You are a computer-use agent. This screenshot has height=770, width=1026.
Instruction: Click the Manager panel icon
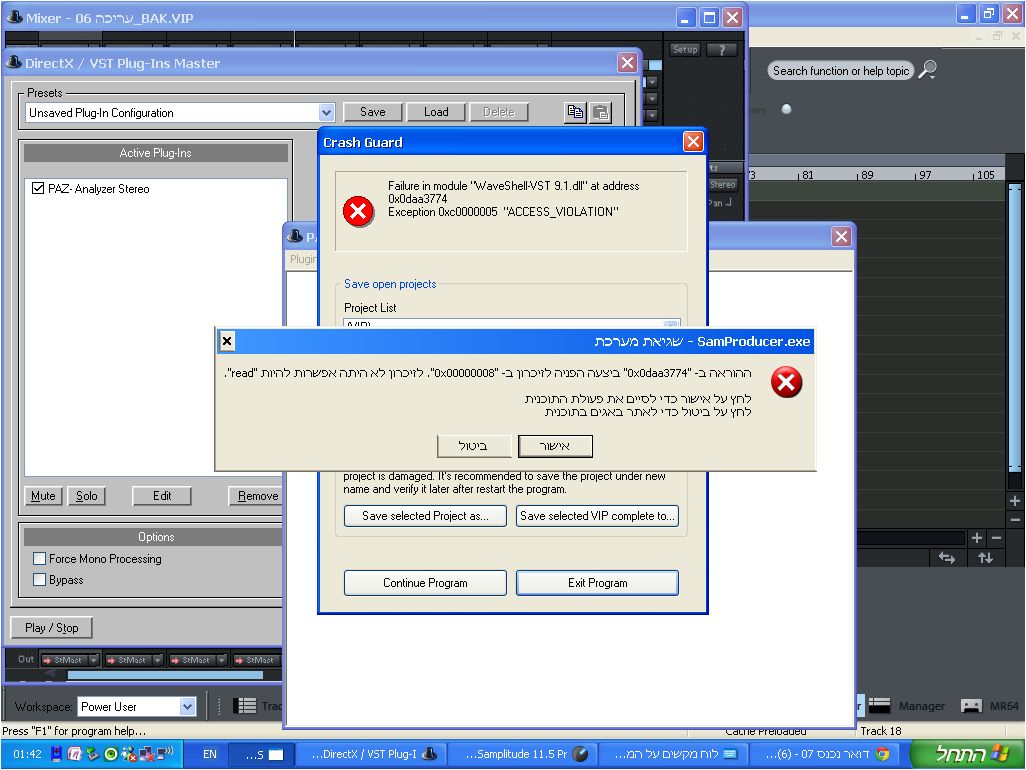(x=879, y=705)
